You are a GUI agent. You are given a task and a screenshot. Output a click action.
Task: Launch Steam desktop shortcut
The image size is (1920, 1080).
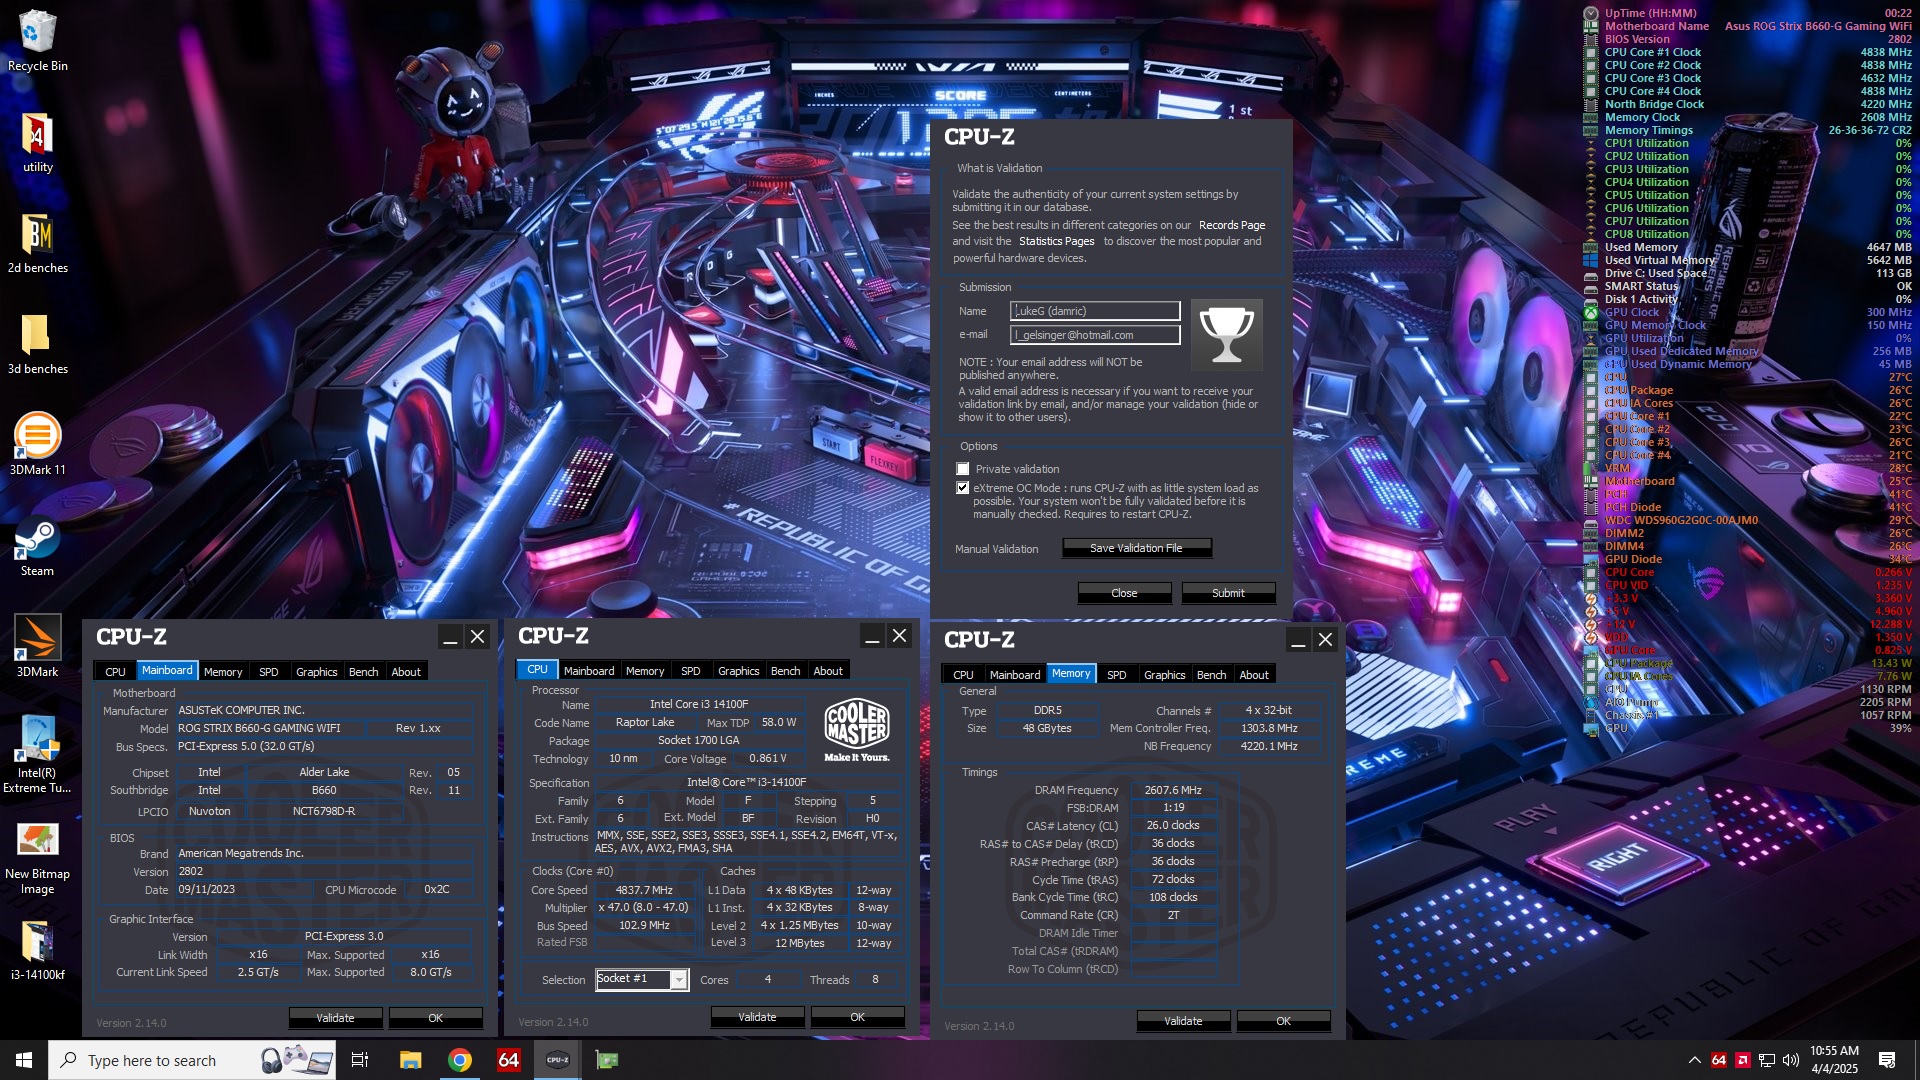(38, 547)
